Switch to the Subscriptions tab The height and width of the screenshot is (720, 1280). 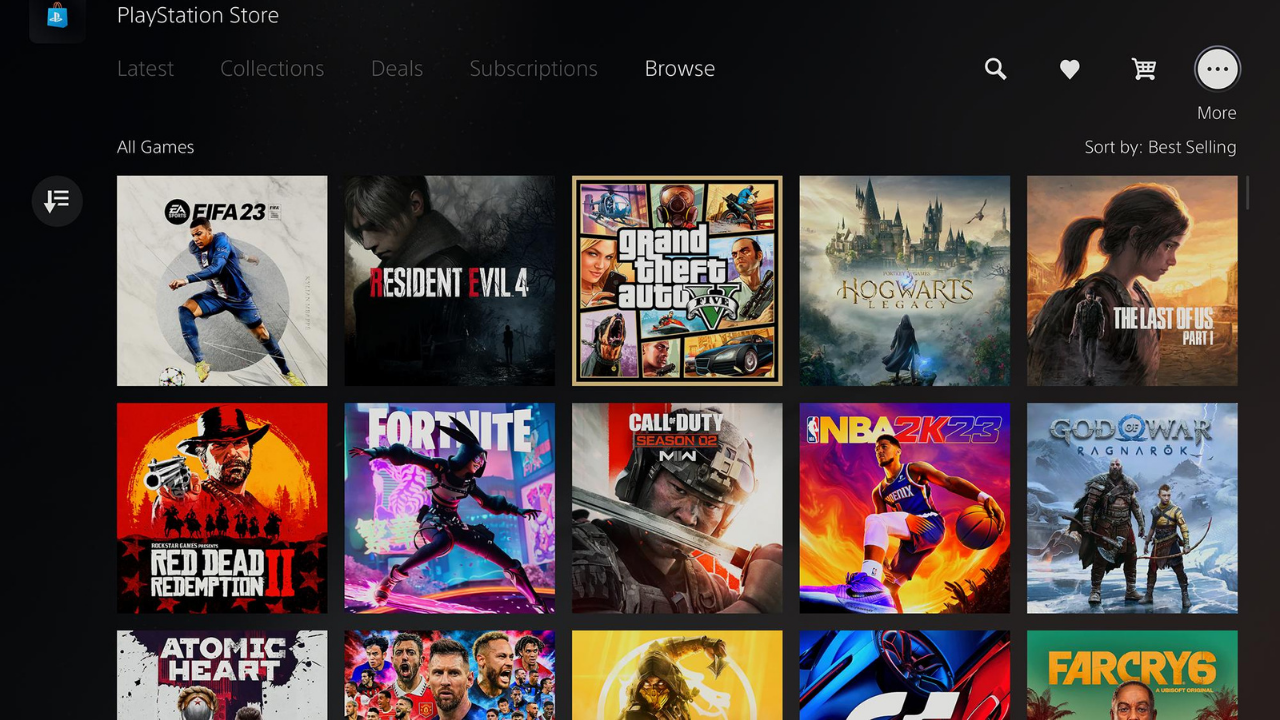(533, 69)
